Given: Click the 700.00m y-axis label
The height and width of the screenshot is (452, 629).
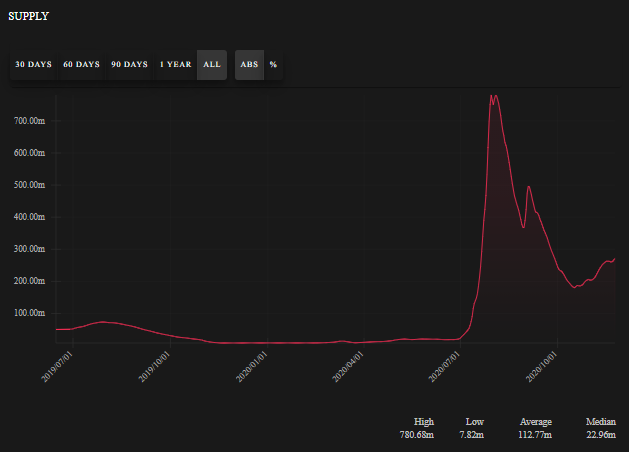Looking at the screenshot, I should (x=29, y=121).
